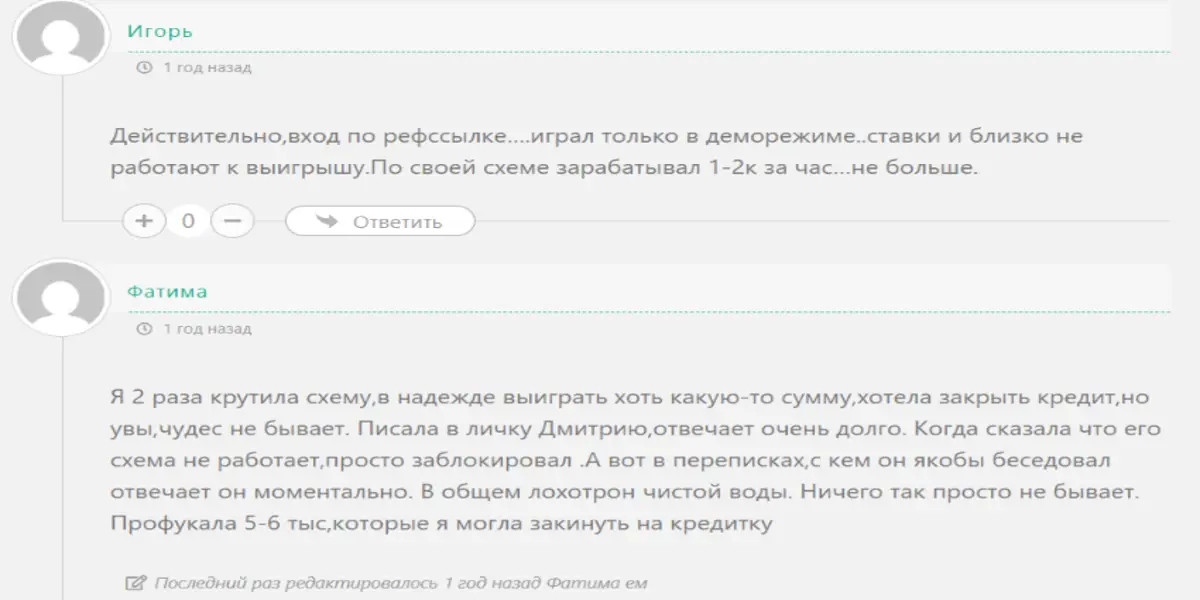Screen dimensions: 1200x600
Task: Open Игорь's avatar icon
Action: pyautogui.click(x=60, y=40)
